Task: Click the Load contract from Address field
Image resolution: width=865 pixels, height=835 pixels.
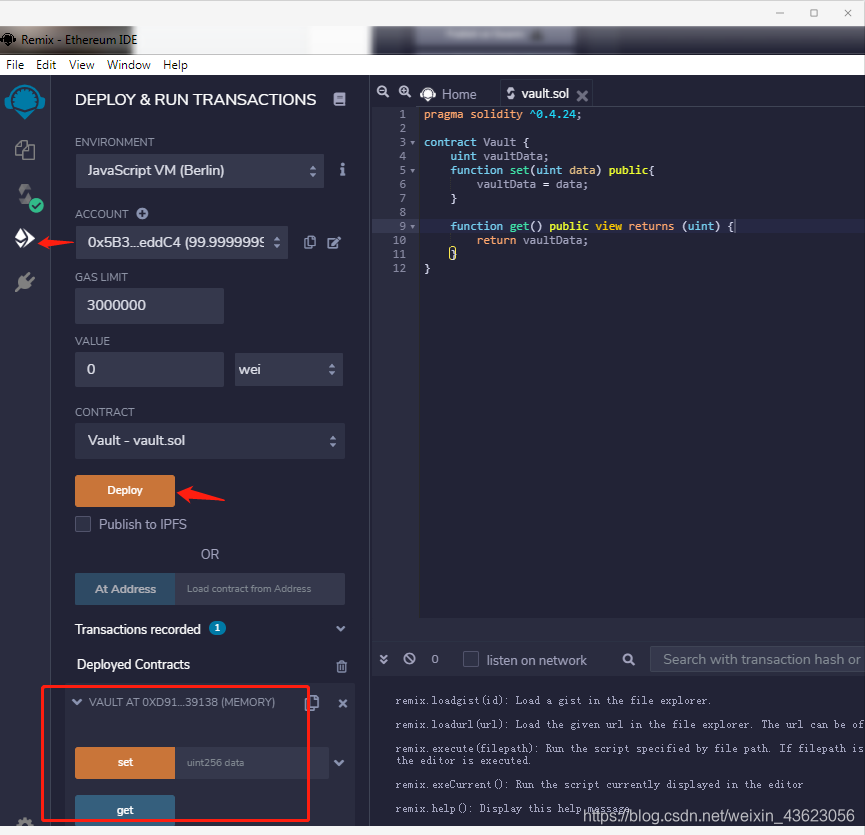Action: click(260, 589)
